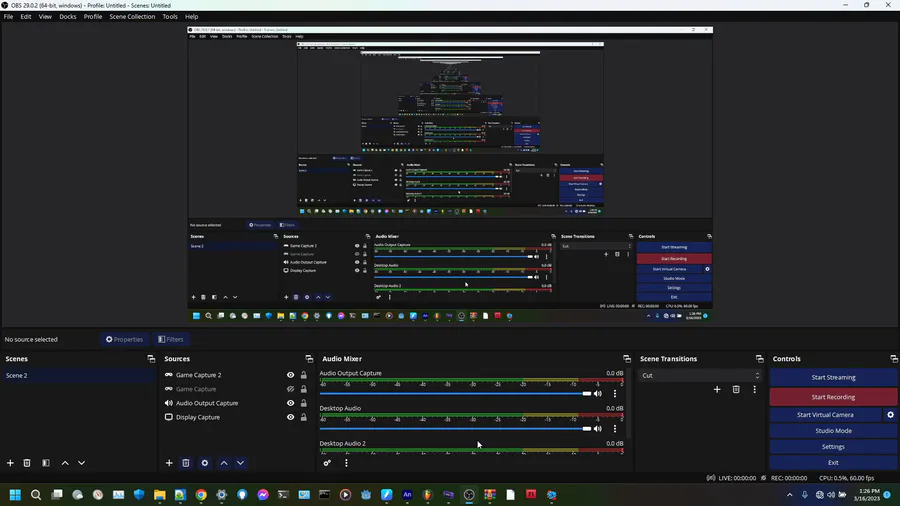Delete selected source with trash icon
Image resolution: width=900 pixels, height=506 pixels.
[x=186, y=463]
